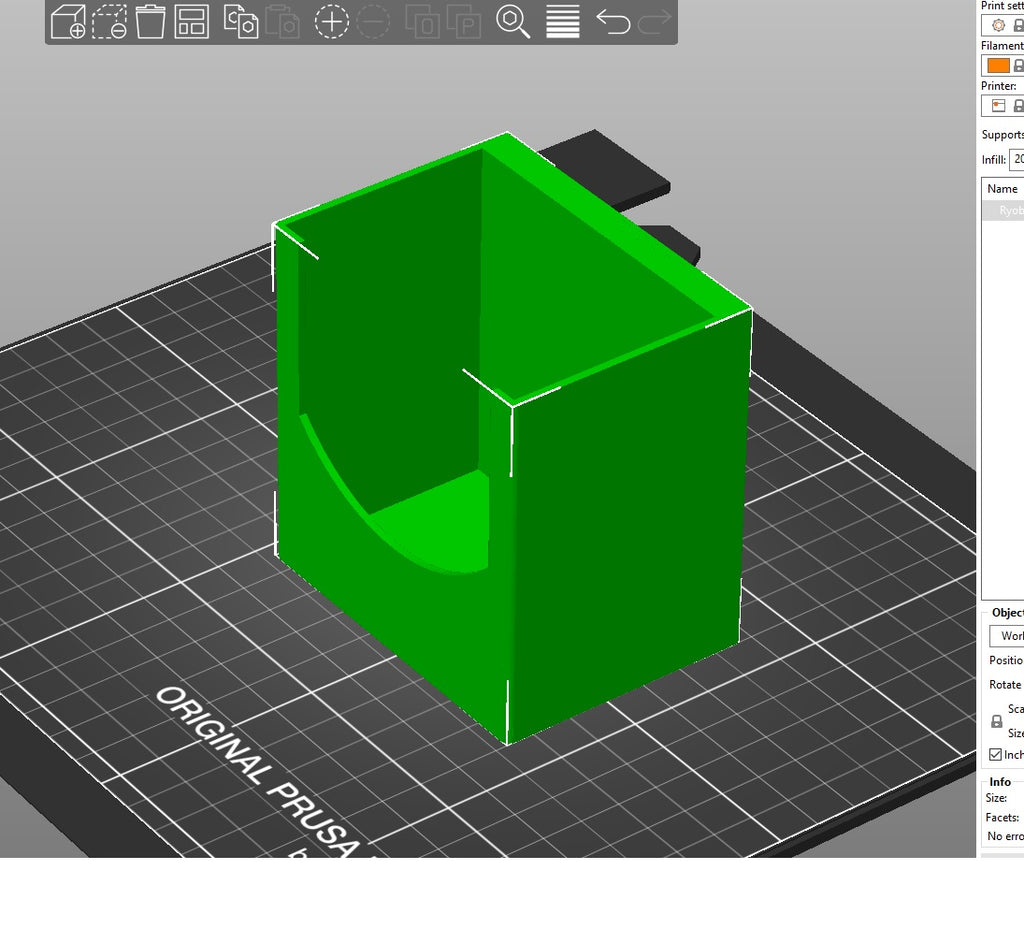Click the grayed Remove instance minus icon
The width and height of the screenshot is (1024, 943).
click(373, 22)
